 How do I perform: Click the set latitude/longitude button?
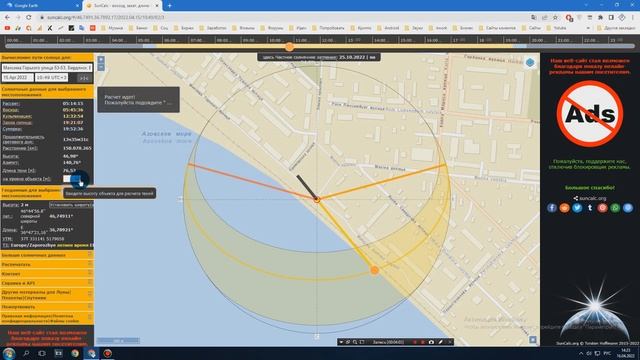coord(71,205)
